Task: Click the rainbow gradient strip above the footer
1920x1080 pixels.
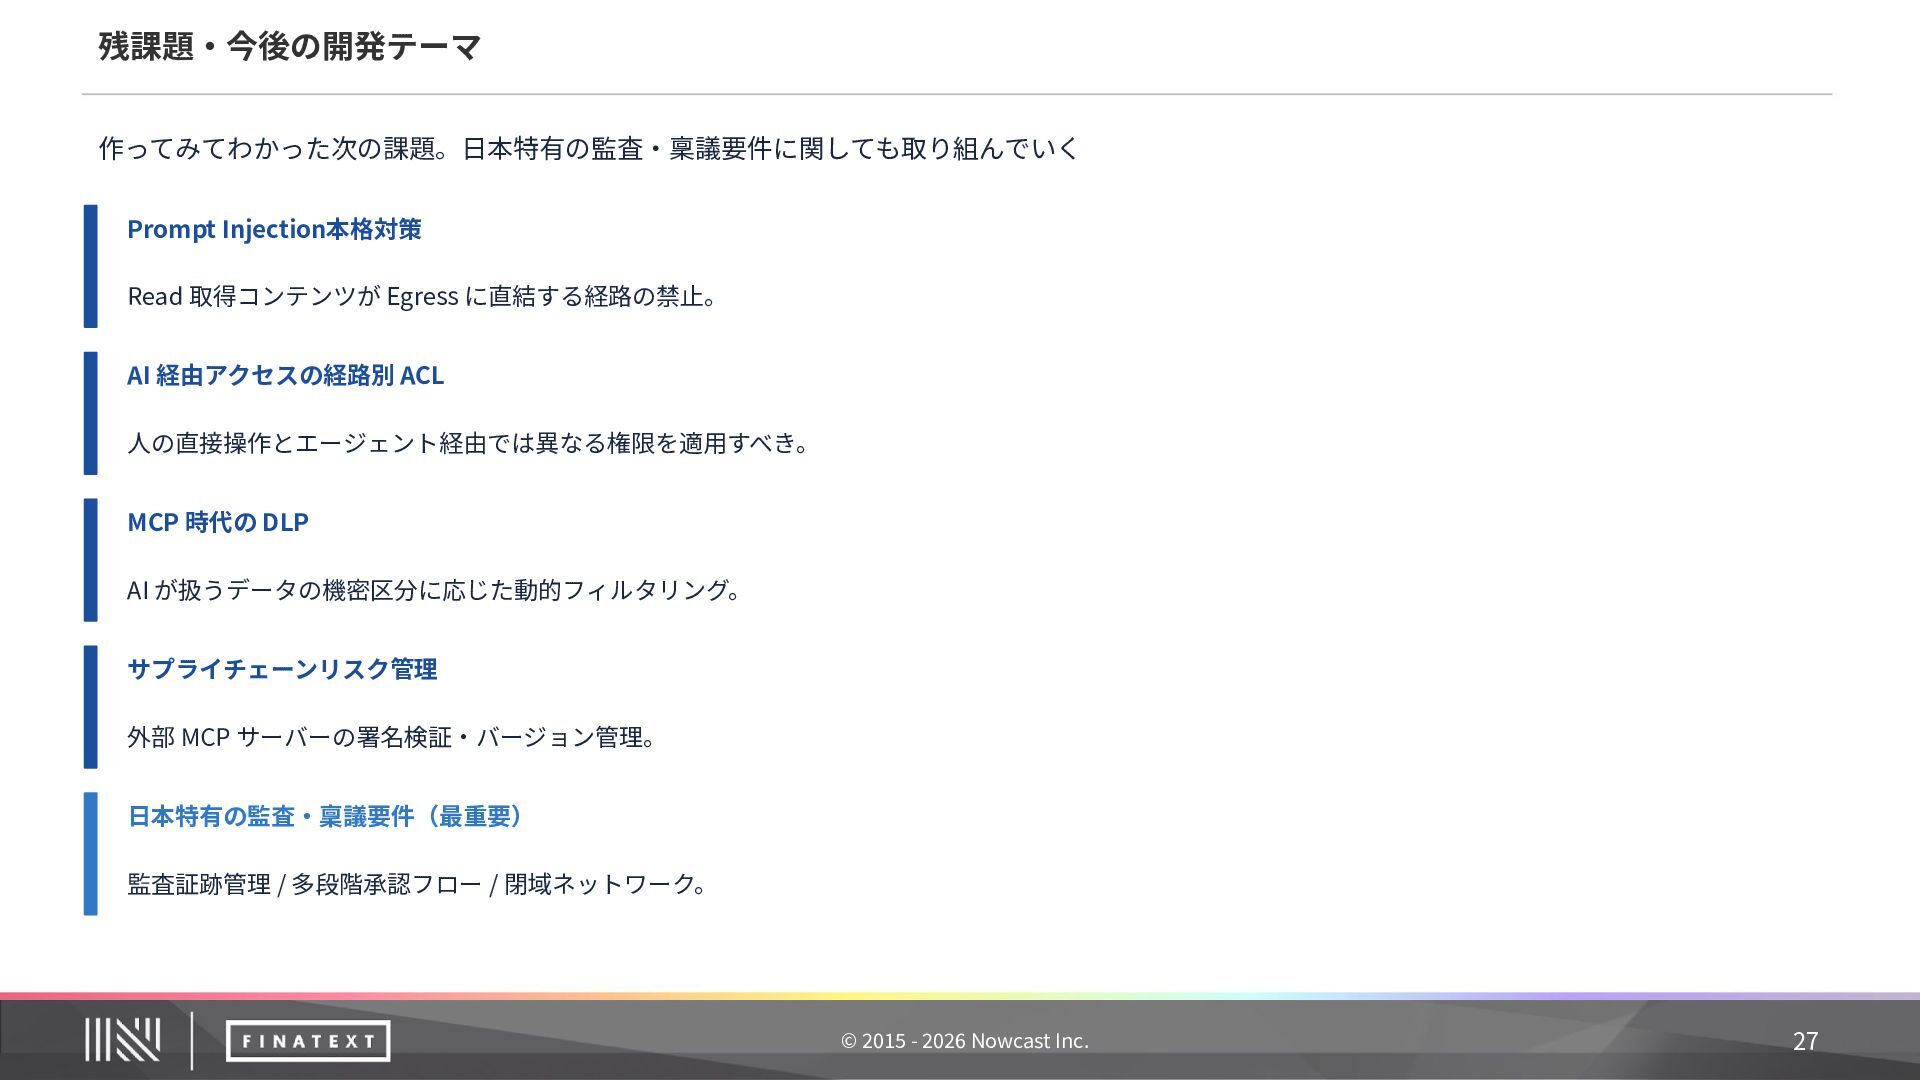Action: pyautogui.click(x=960, y=996)
